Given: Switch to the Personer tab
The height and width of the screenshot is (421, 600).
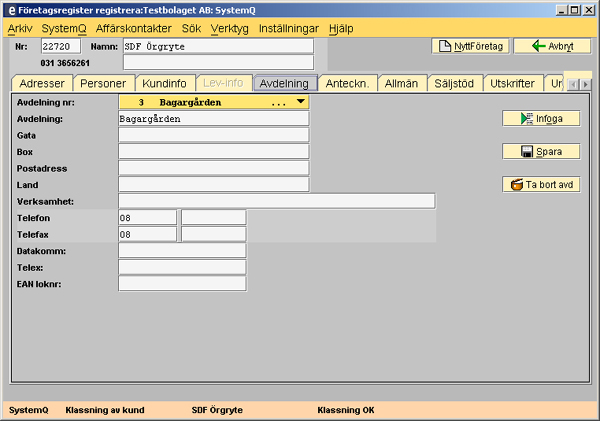Looking at the screenshot, I should click(x=103, y=84).
